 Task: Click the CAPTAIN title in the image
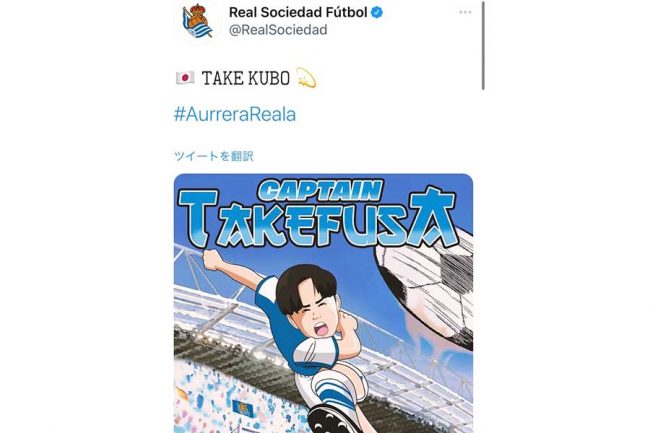pyautogui.click(x=322, y=191)
